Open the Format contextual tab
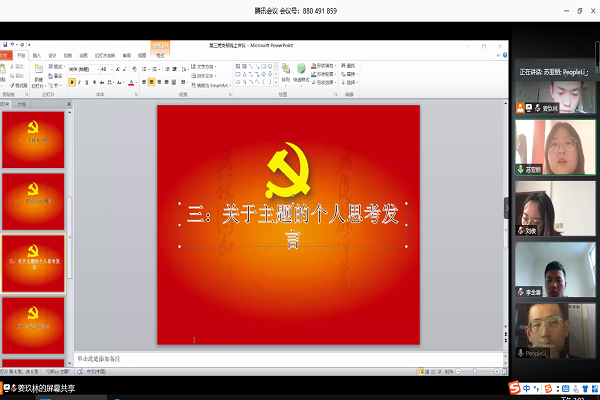 161,55
